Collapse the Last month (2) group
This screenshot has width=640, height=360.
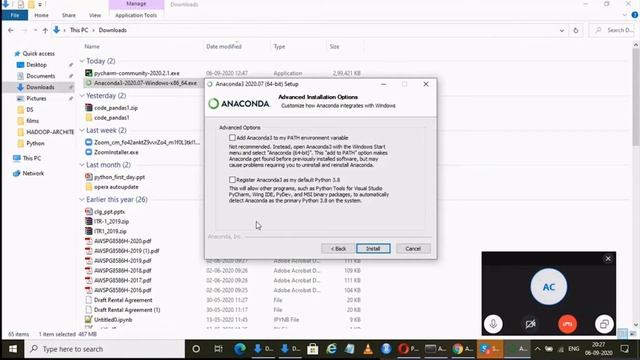tap(82, 165)
